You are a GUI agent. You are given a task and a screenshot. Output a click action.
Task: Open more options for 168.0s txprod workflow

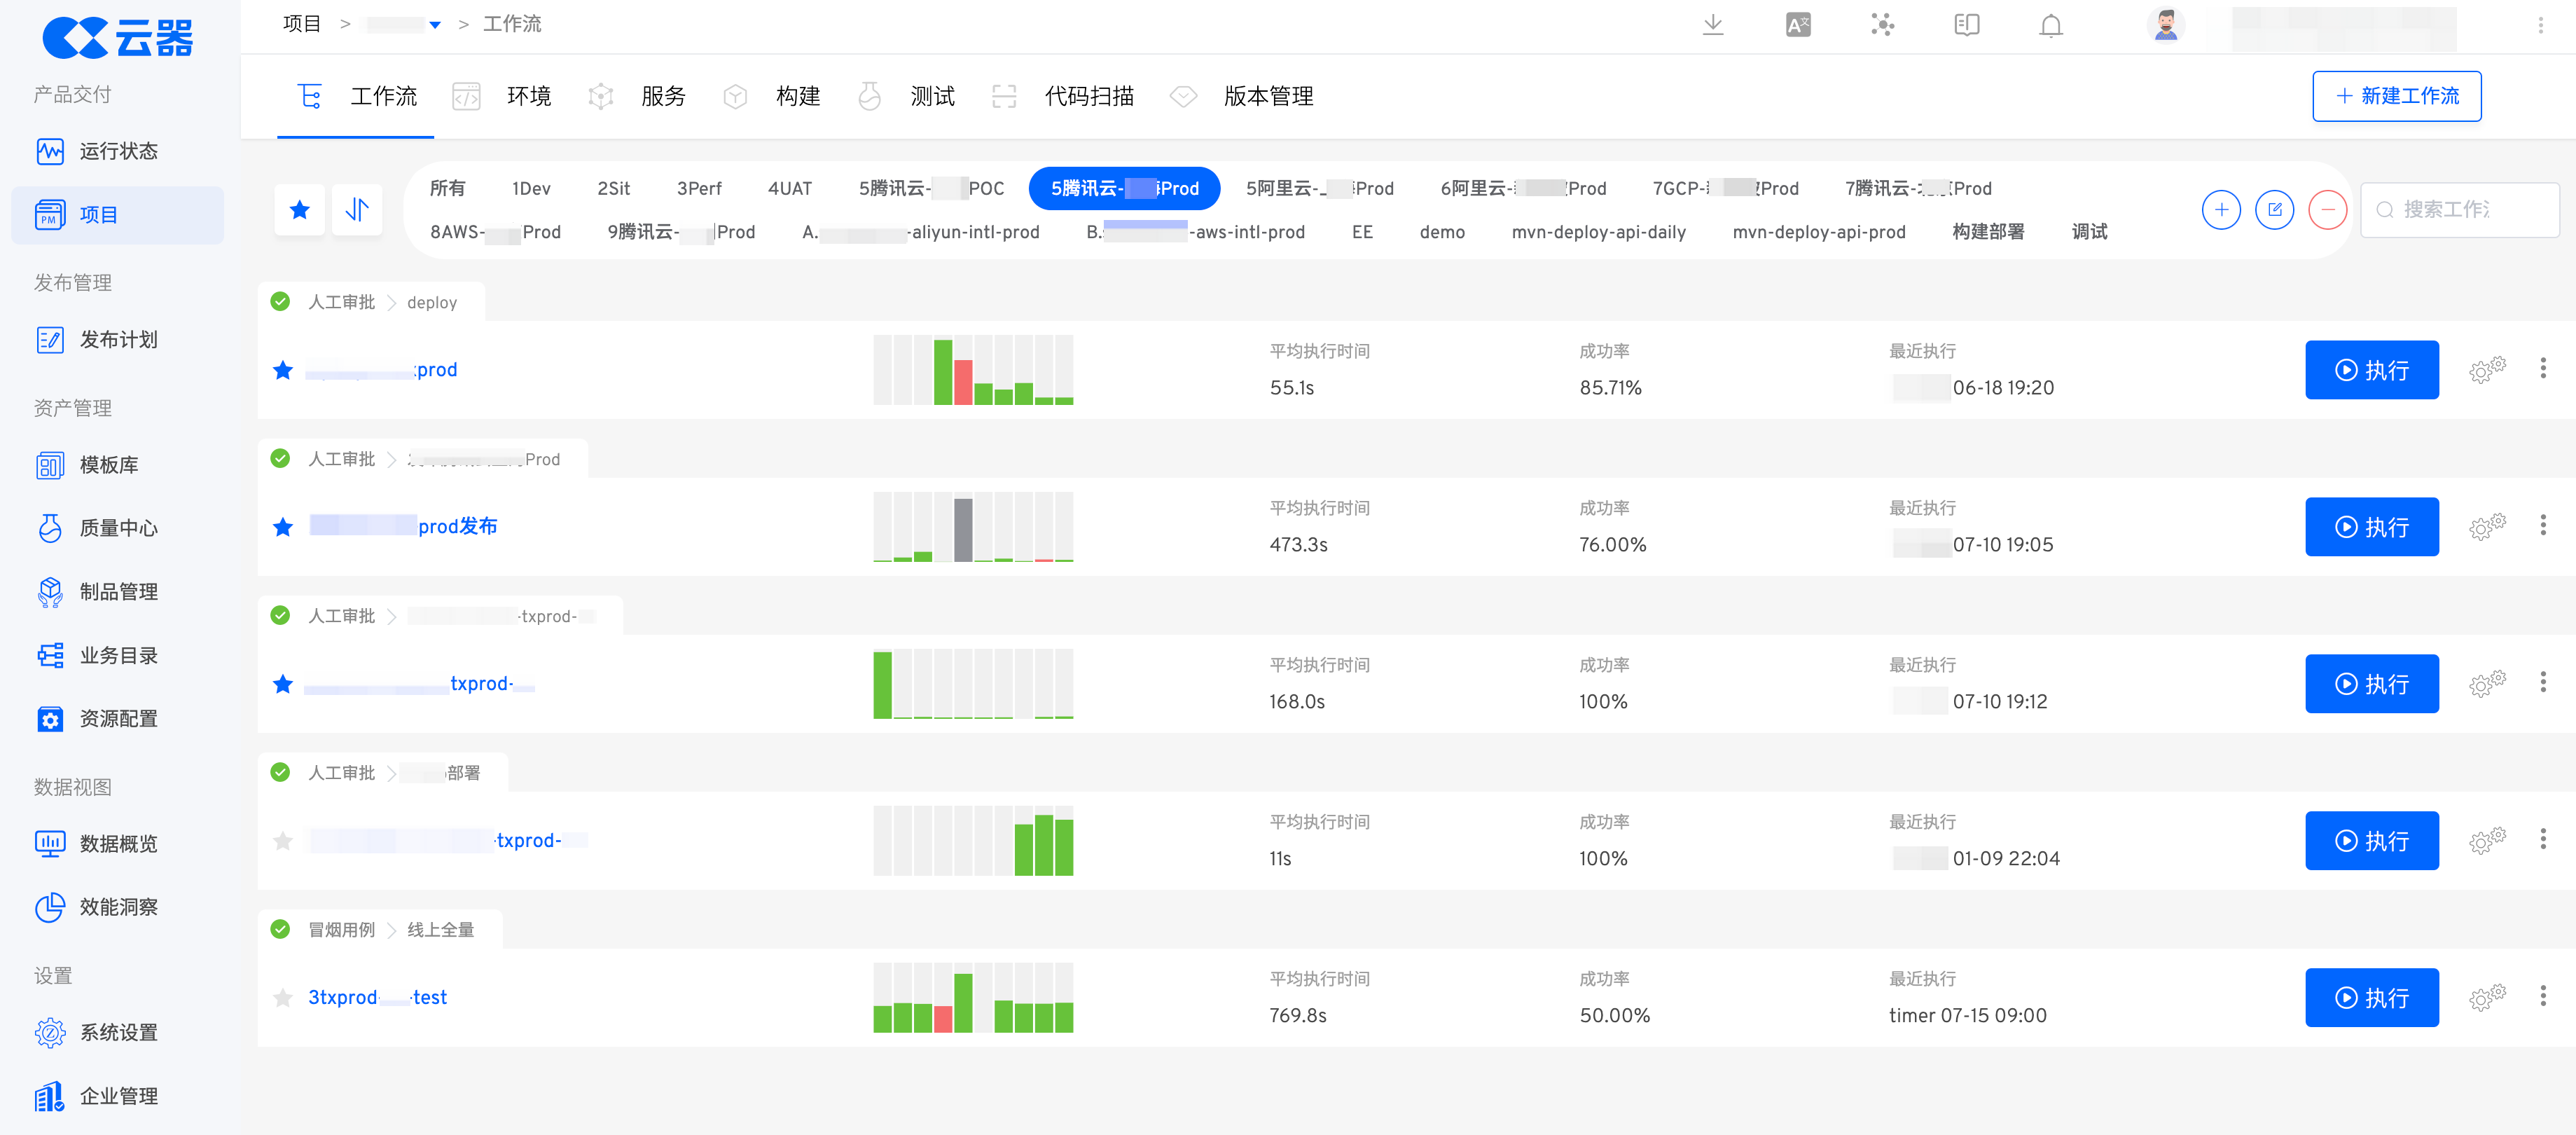(x=2542, y=683)
